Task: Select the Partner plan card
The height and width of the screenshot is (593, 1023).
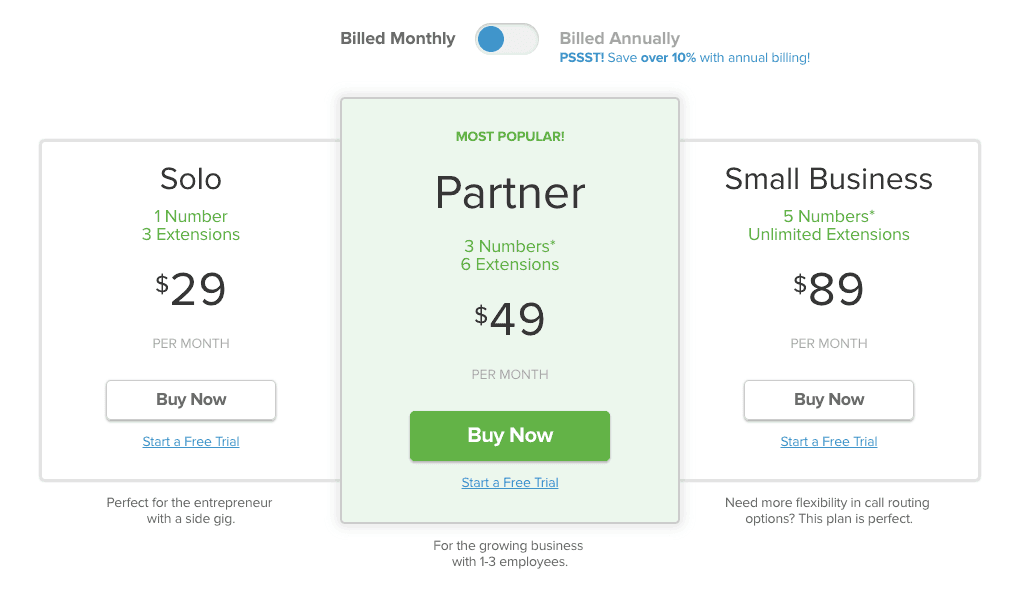Action: 509,309
